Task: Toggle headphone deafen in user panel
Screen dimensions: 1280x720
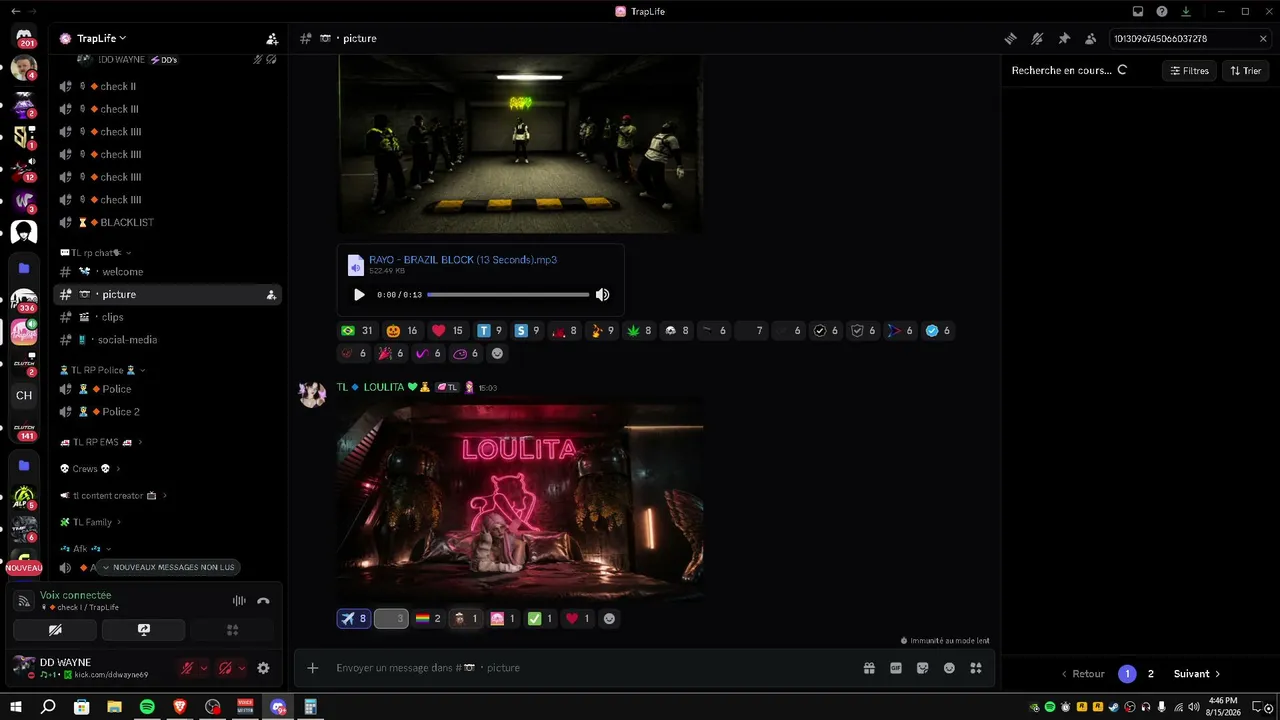Action: click(225, 668)
